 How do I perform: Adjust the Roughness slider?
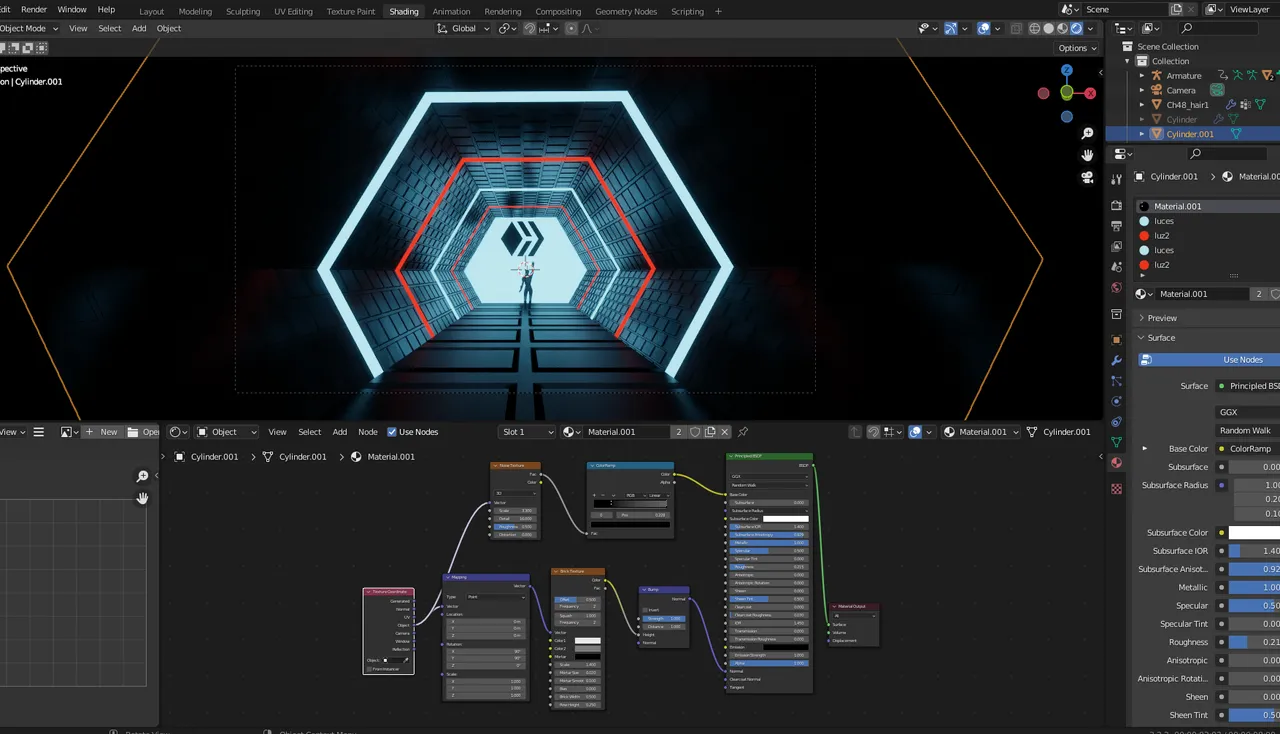1254,642
